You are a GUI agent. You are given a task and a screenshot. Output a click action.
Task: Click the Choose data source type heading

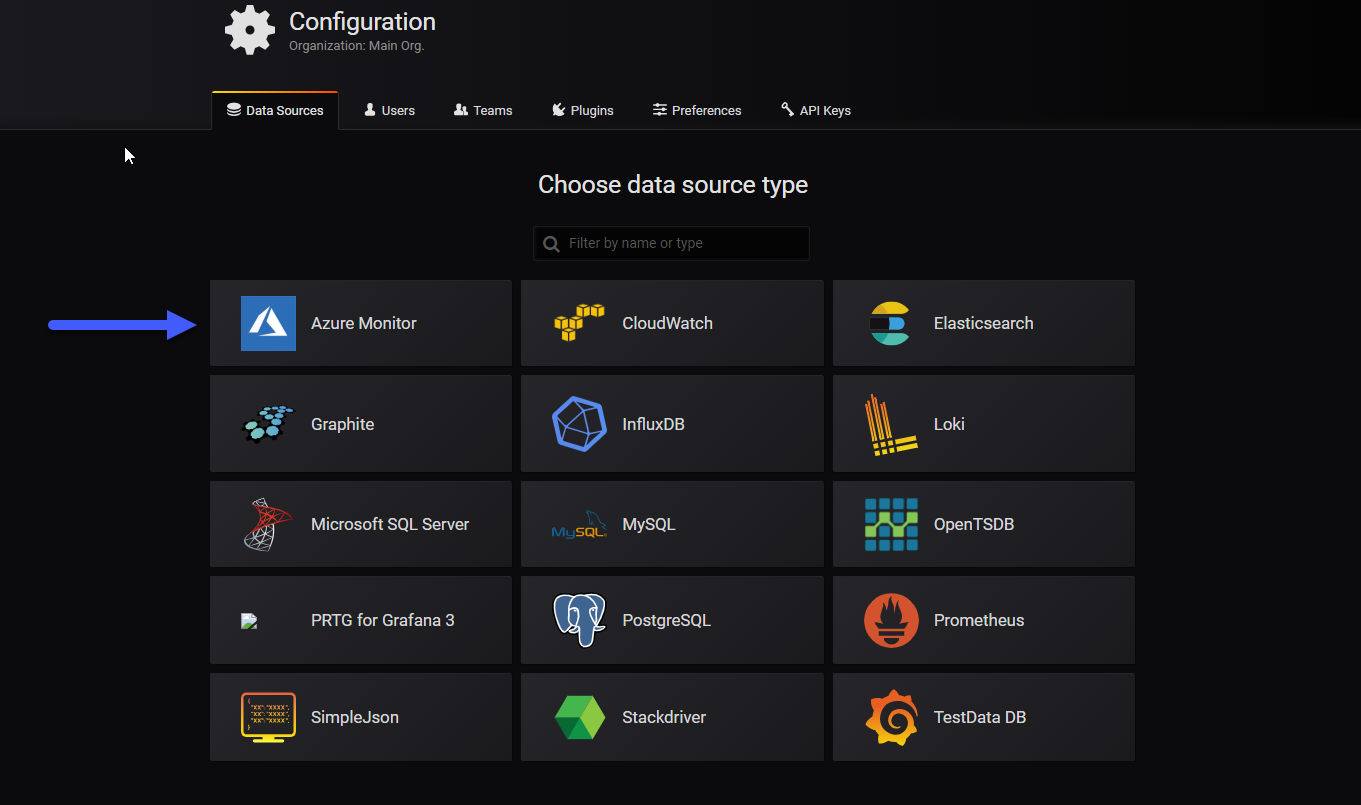(673, 185)
